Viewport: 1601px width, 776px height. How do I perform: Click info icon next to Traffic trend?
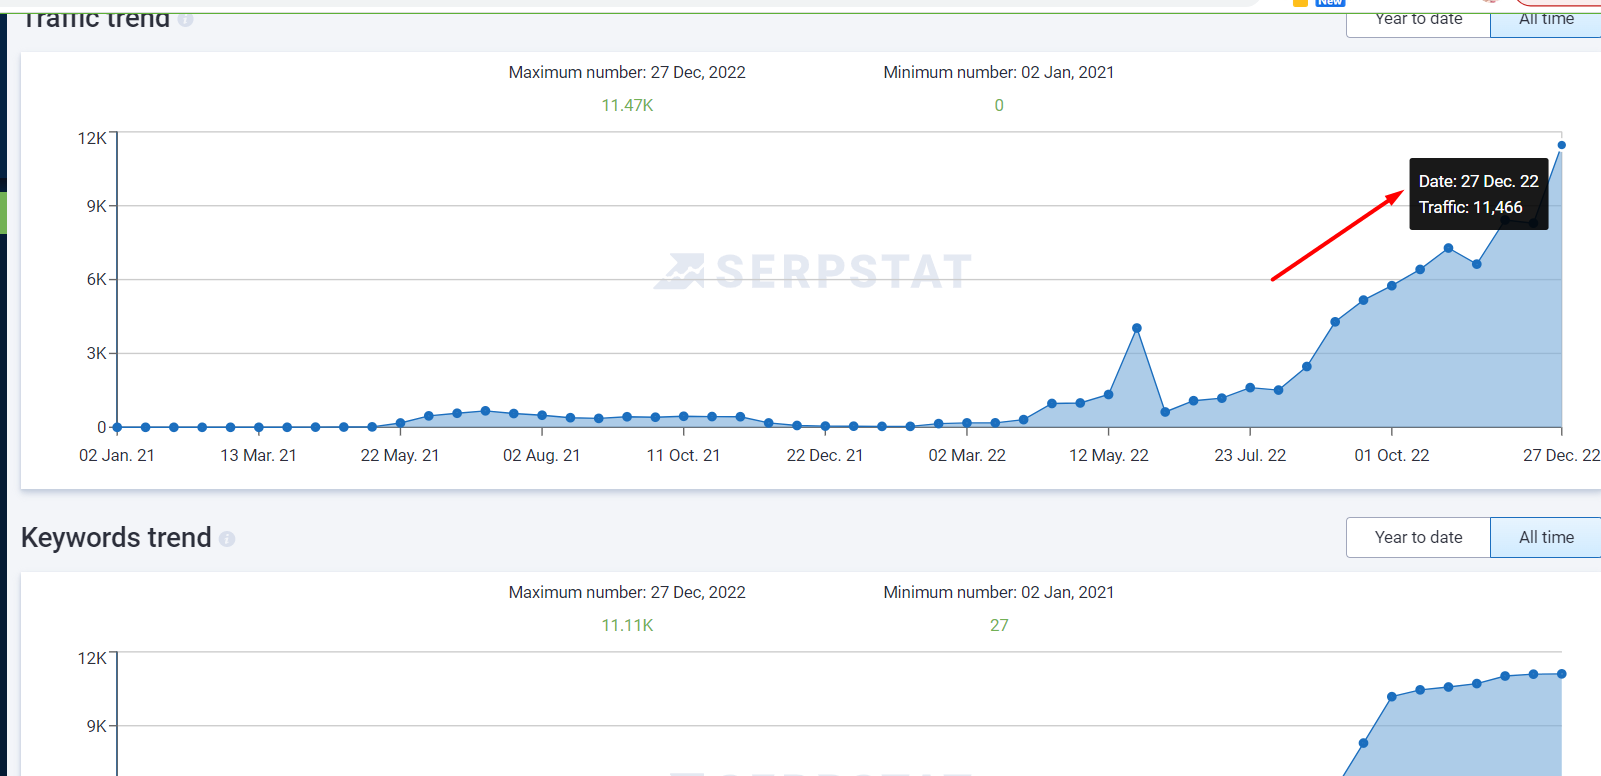click(x=185, y=19)
